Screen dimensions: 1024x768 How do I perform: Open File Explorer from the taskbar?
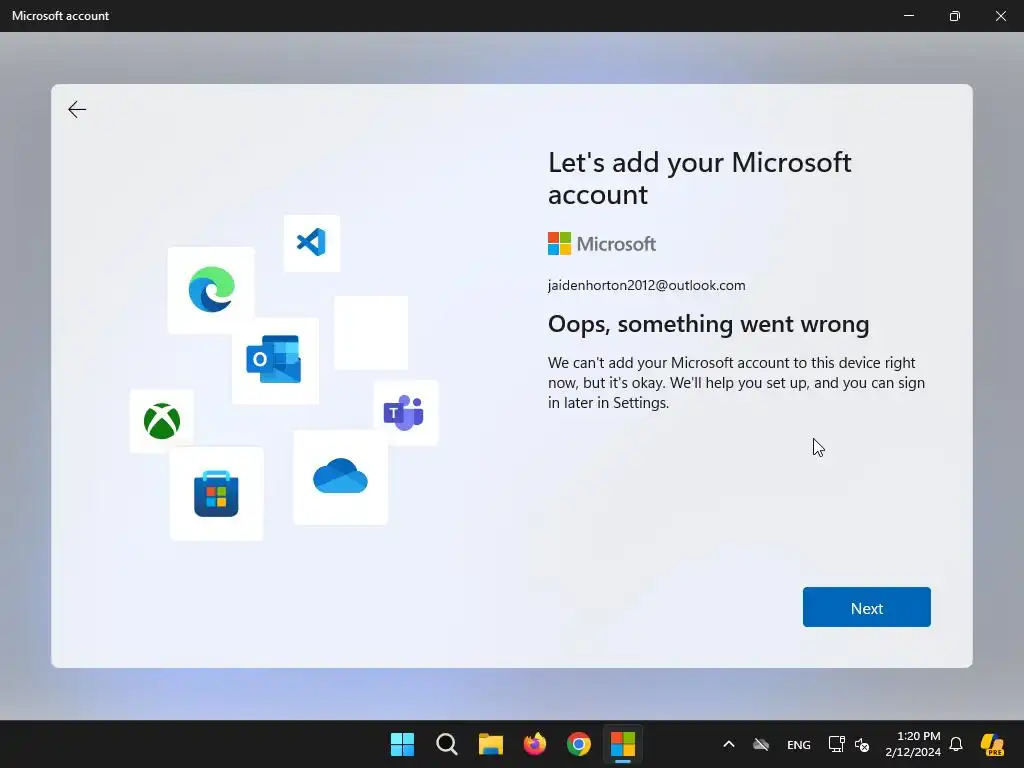coord(490,744)
